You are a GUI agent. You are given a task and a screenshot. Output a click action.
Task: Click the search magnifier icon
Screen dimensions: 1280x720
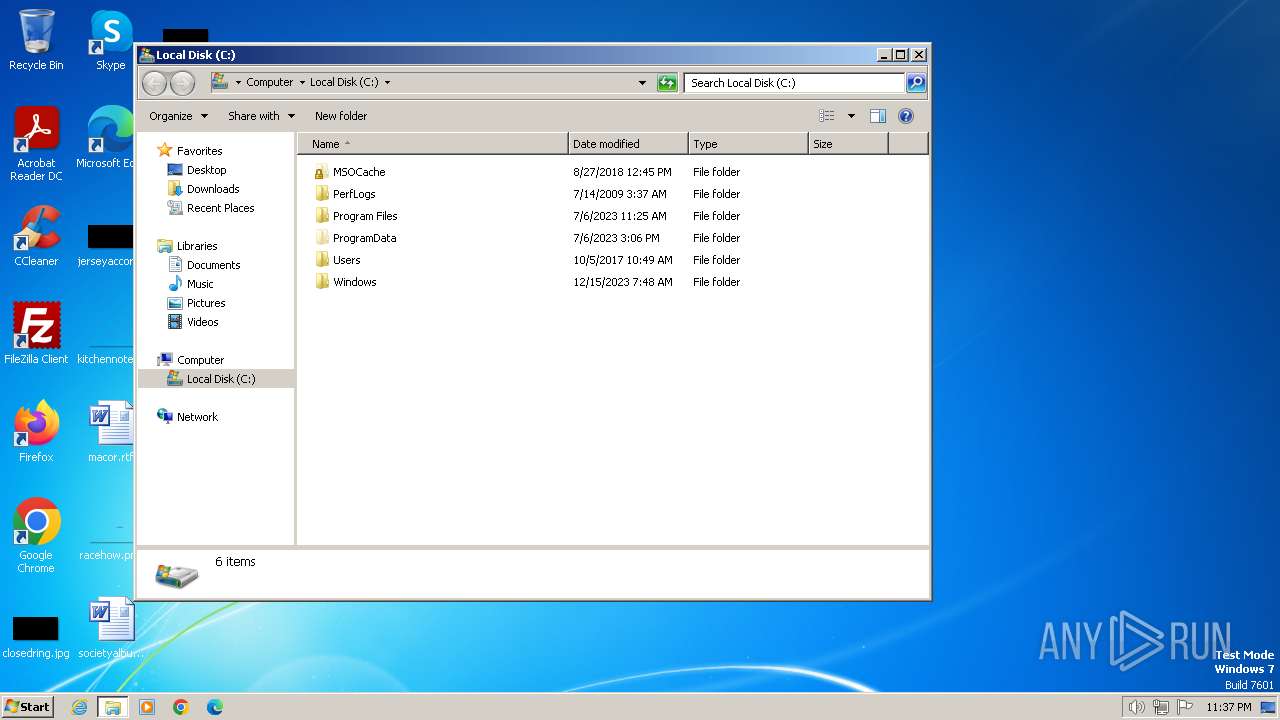click(x=916, y=83)
